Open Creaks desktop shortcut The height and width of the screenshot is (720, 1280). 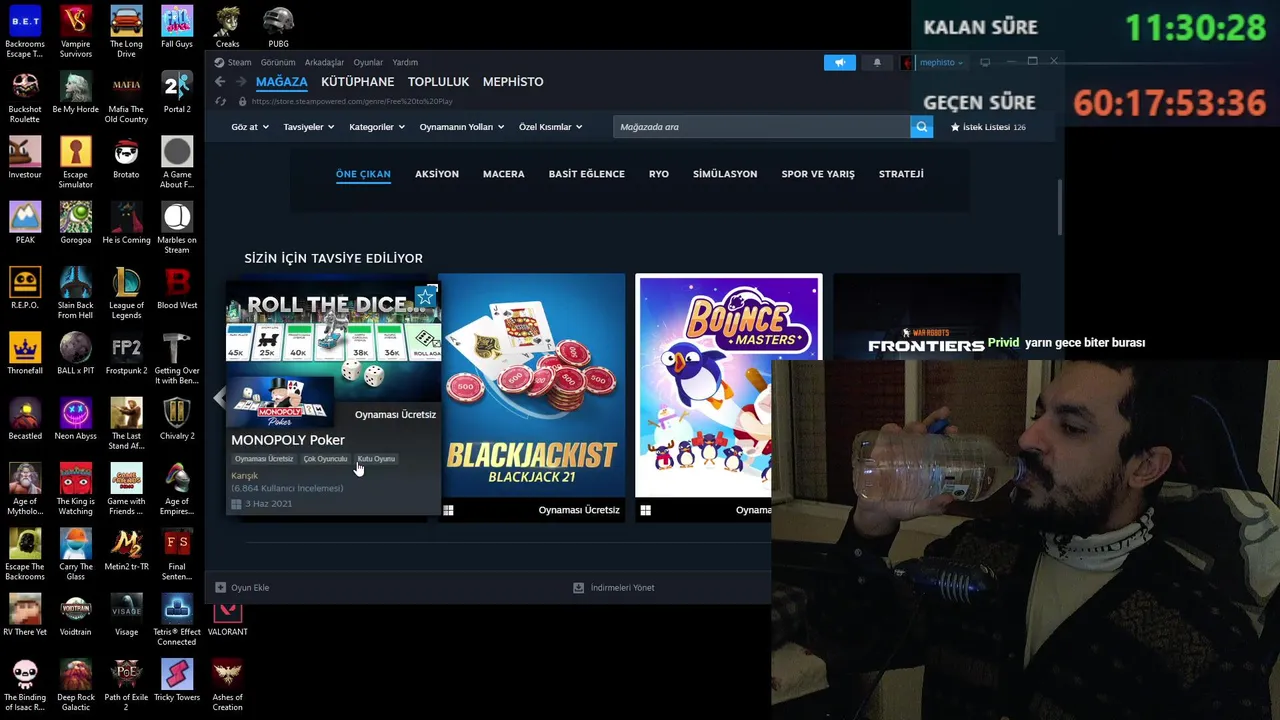pos(228,27)
